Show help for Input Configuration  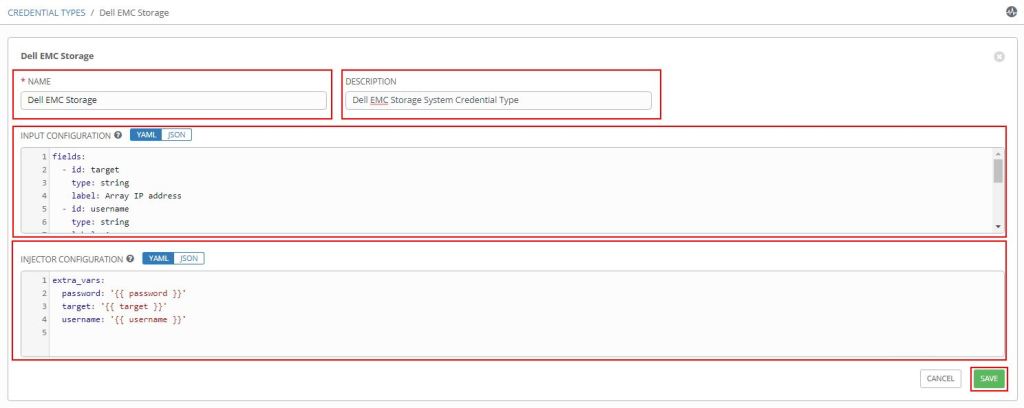[118, 135]
